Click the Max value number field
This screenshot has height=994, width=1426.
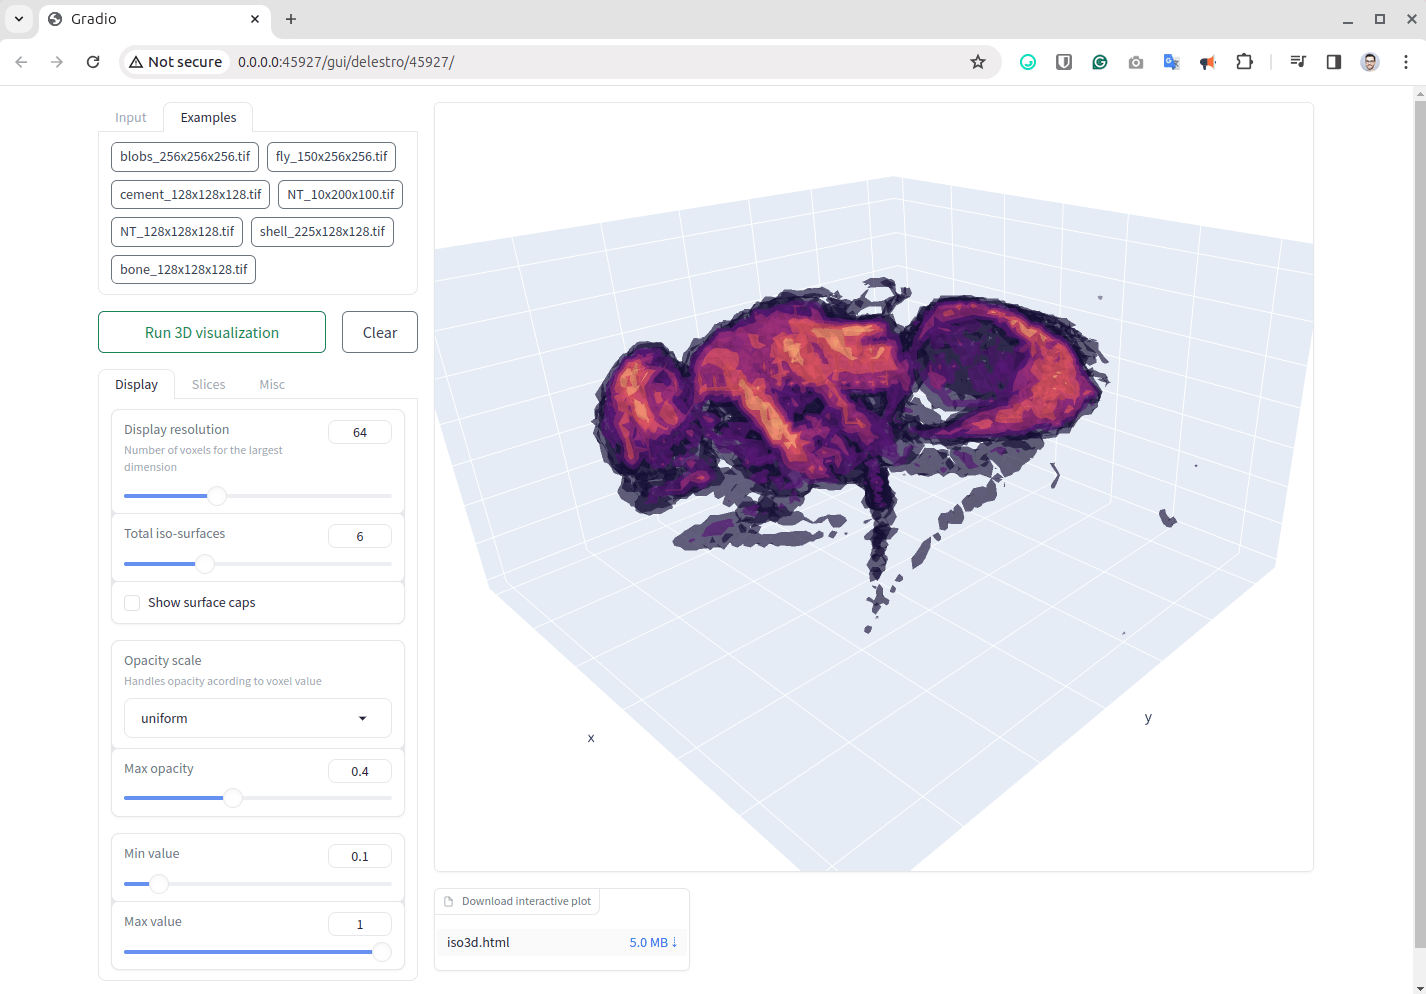[360, 924]
